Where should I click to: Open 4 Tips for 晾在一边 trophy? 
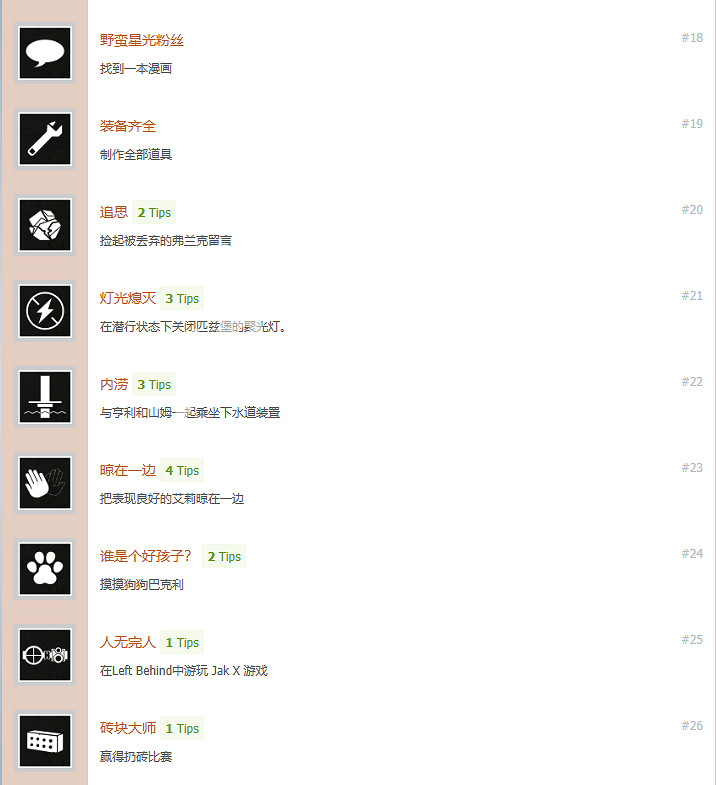coord(182,471)
